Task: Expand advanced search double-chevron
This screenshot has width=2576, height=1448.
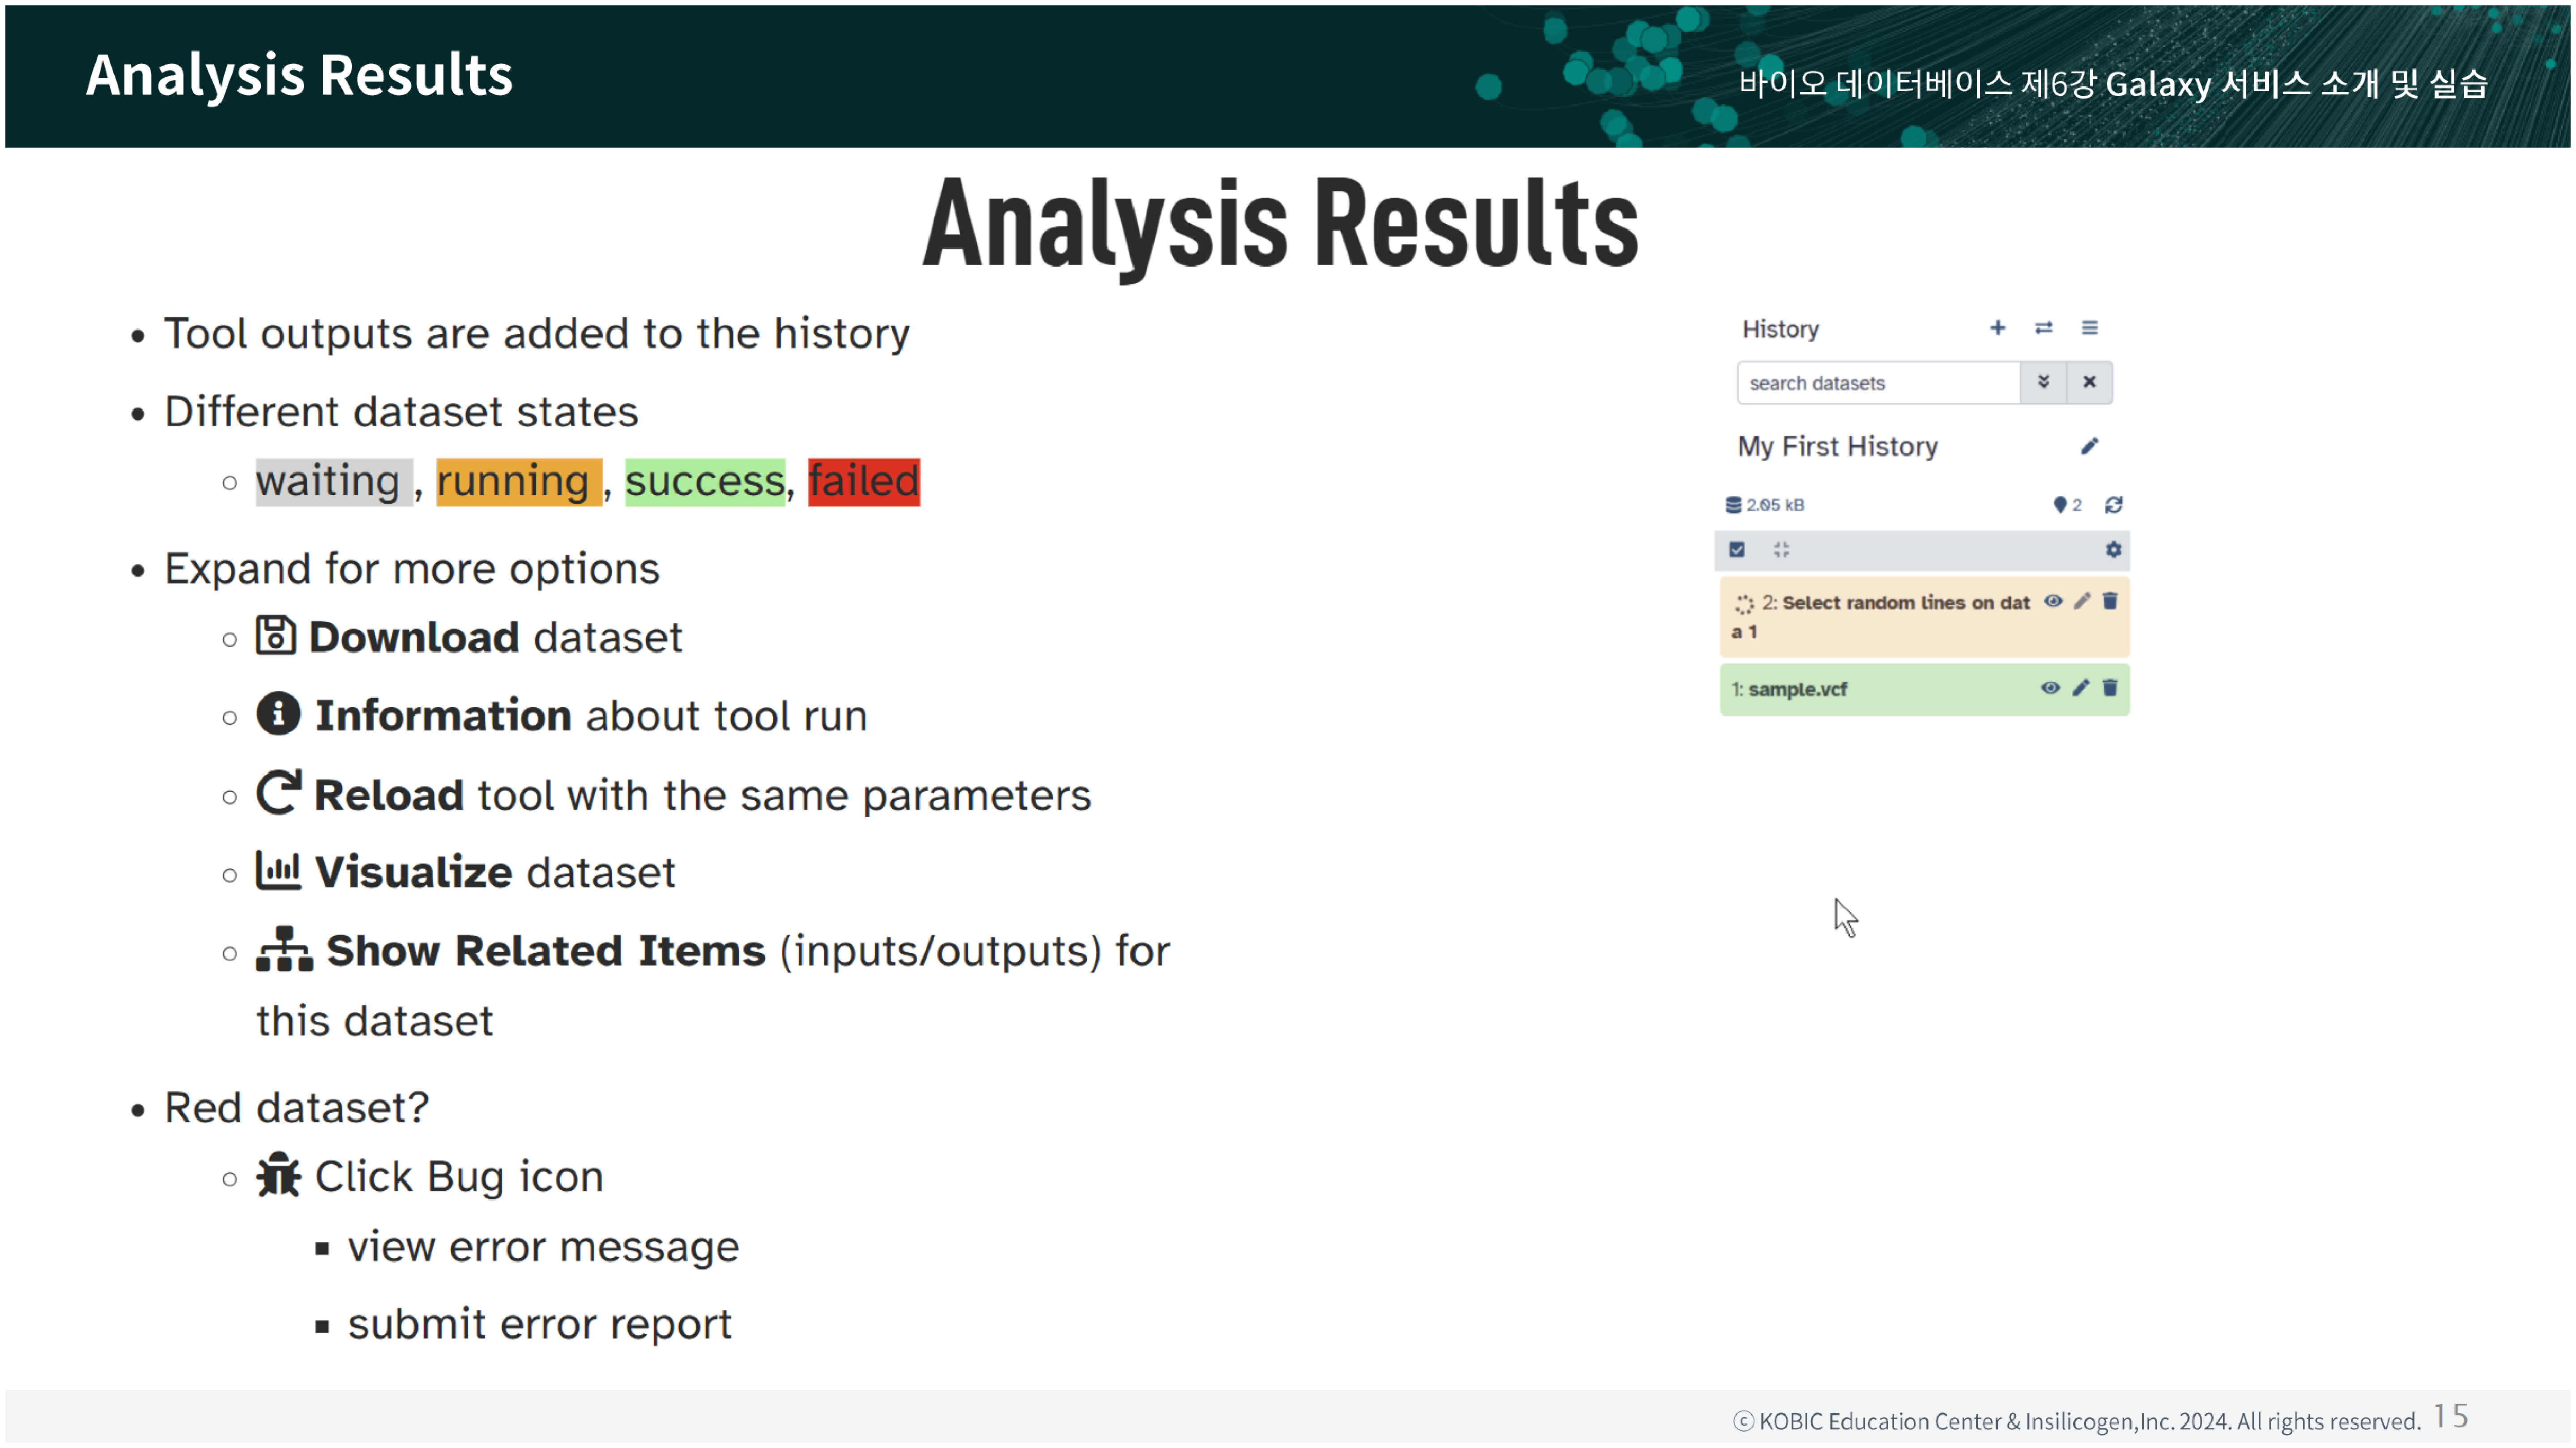Action: (x=2043, y=382)
